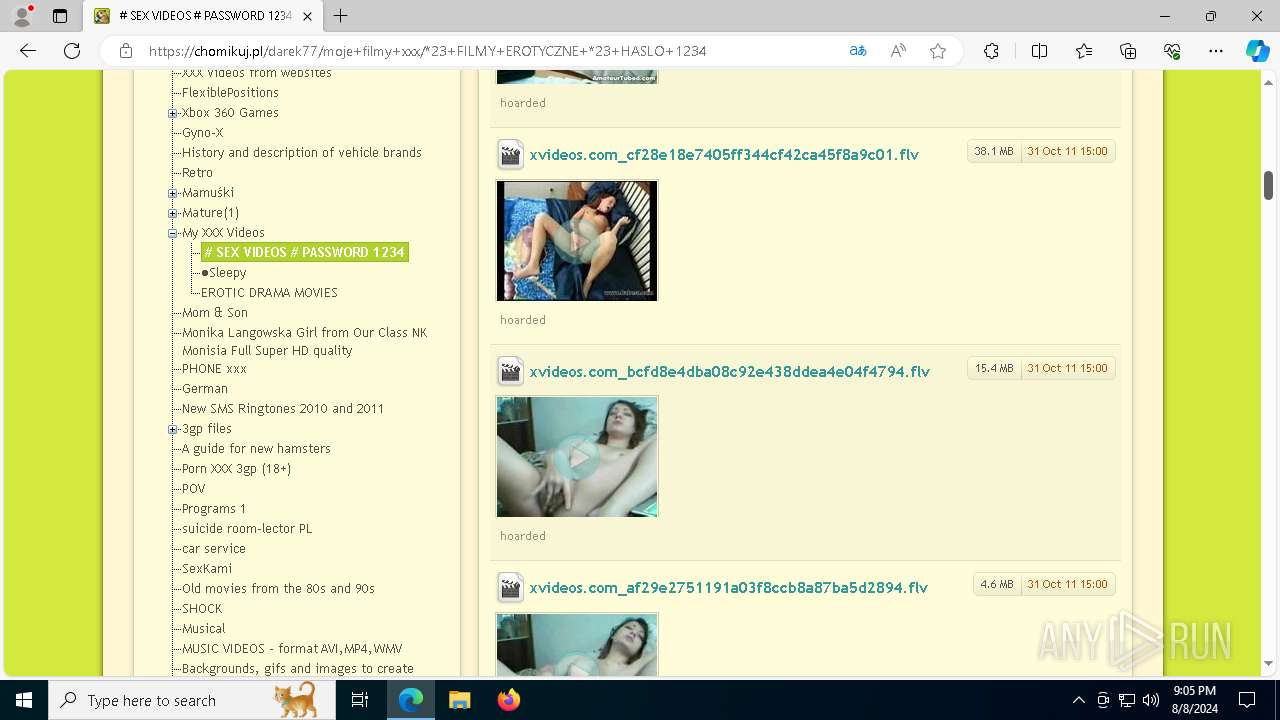The height and width of the screenshot is (720, 1280).
Task: Click the taskbar search box
Action: (x=190, y=700)
